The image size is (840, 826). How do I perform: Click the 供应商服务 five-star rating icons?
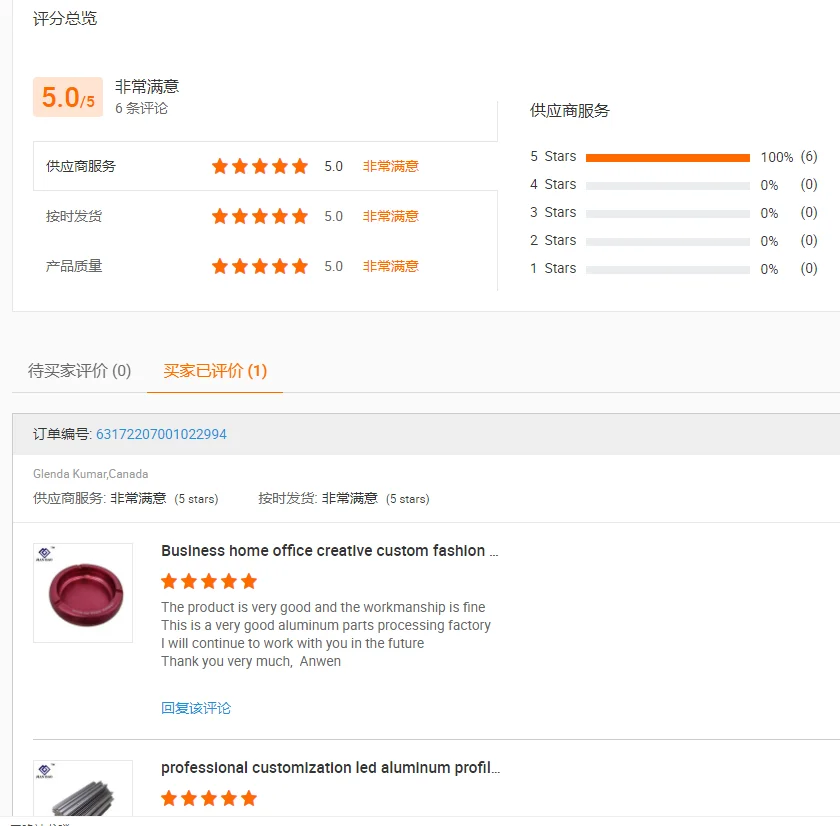pyautogui.click(x=259, y=166)
